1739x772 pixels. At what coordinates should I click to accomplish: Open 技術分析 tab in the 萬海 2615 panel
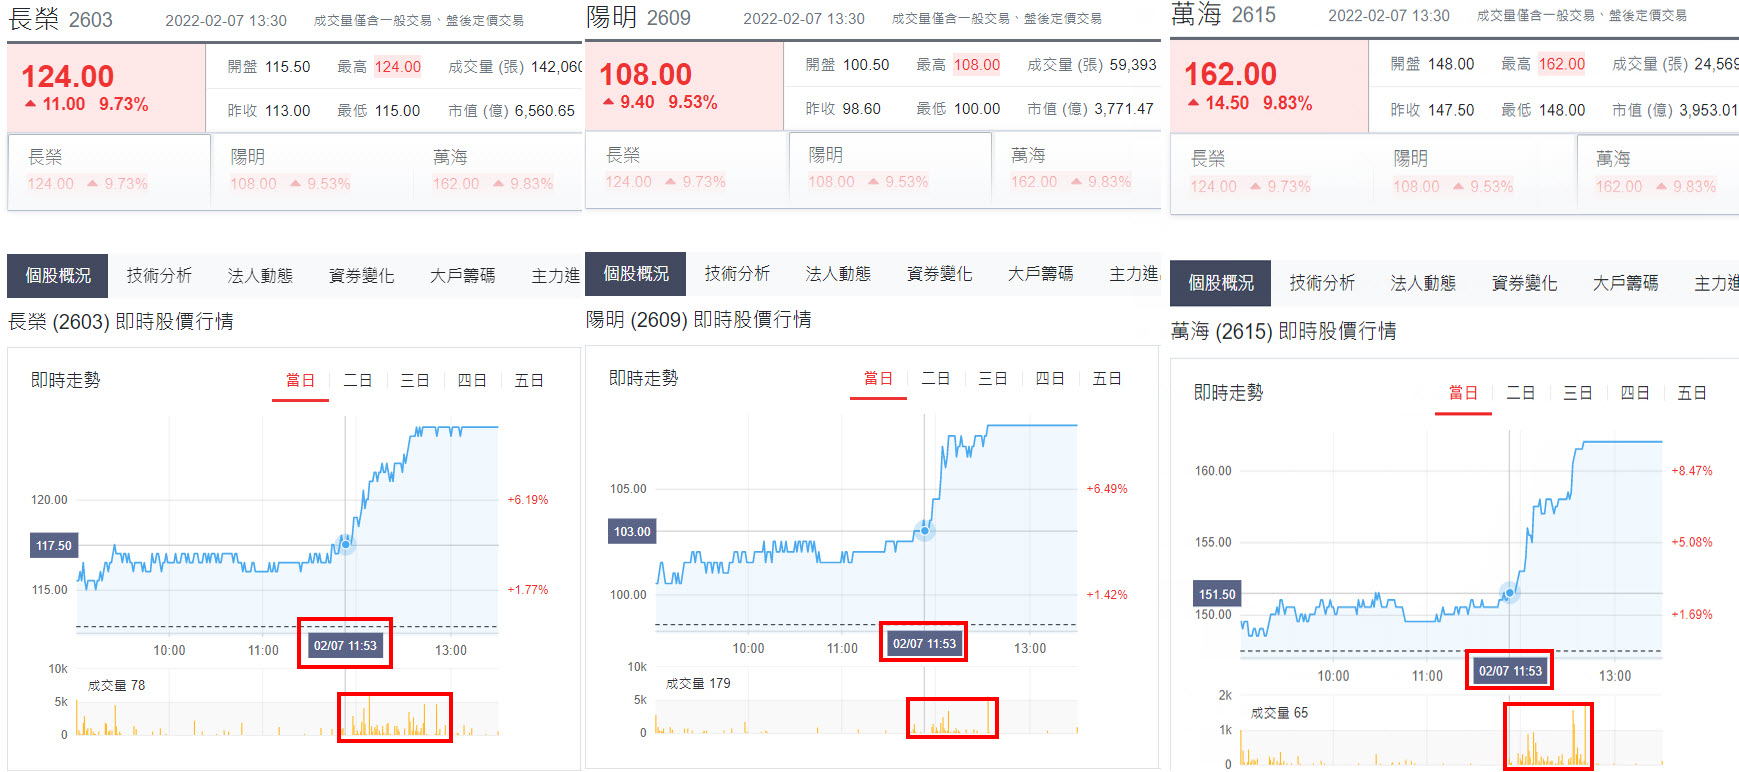(x=1322, y=284)
